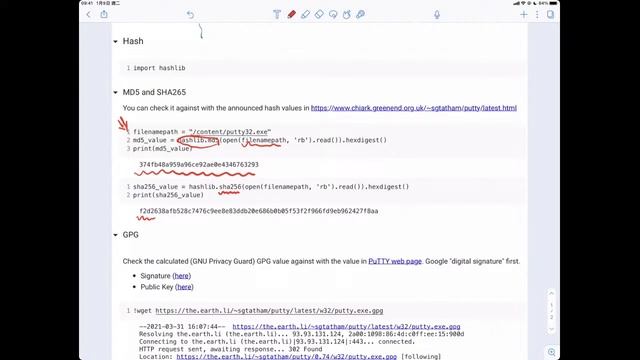Tap the 'MD5 and SHA265' heading text

click(154, 92)
